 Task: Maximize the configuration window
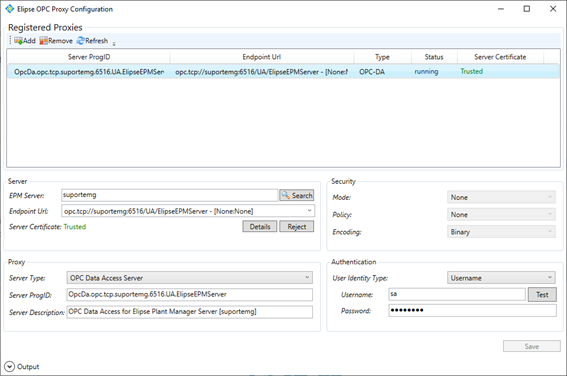tap(527, 9)
